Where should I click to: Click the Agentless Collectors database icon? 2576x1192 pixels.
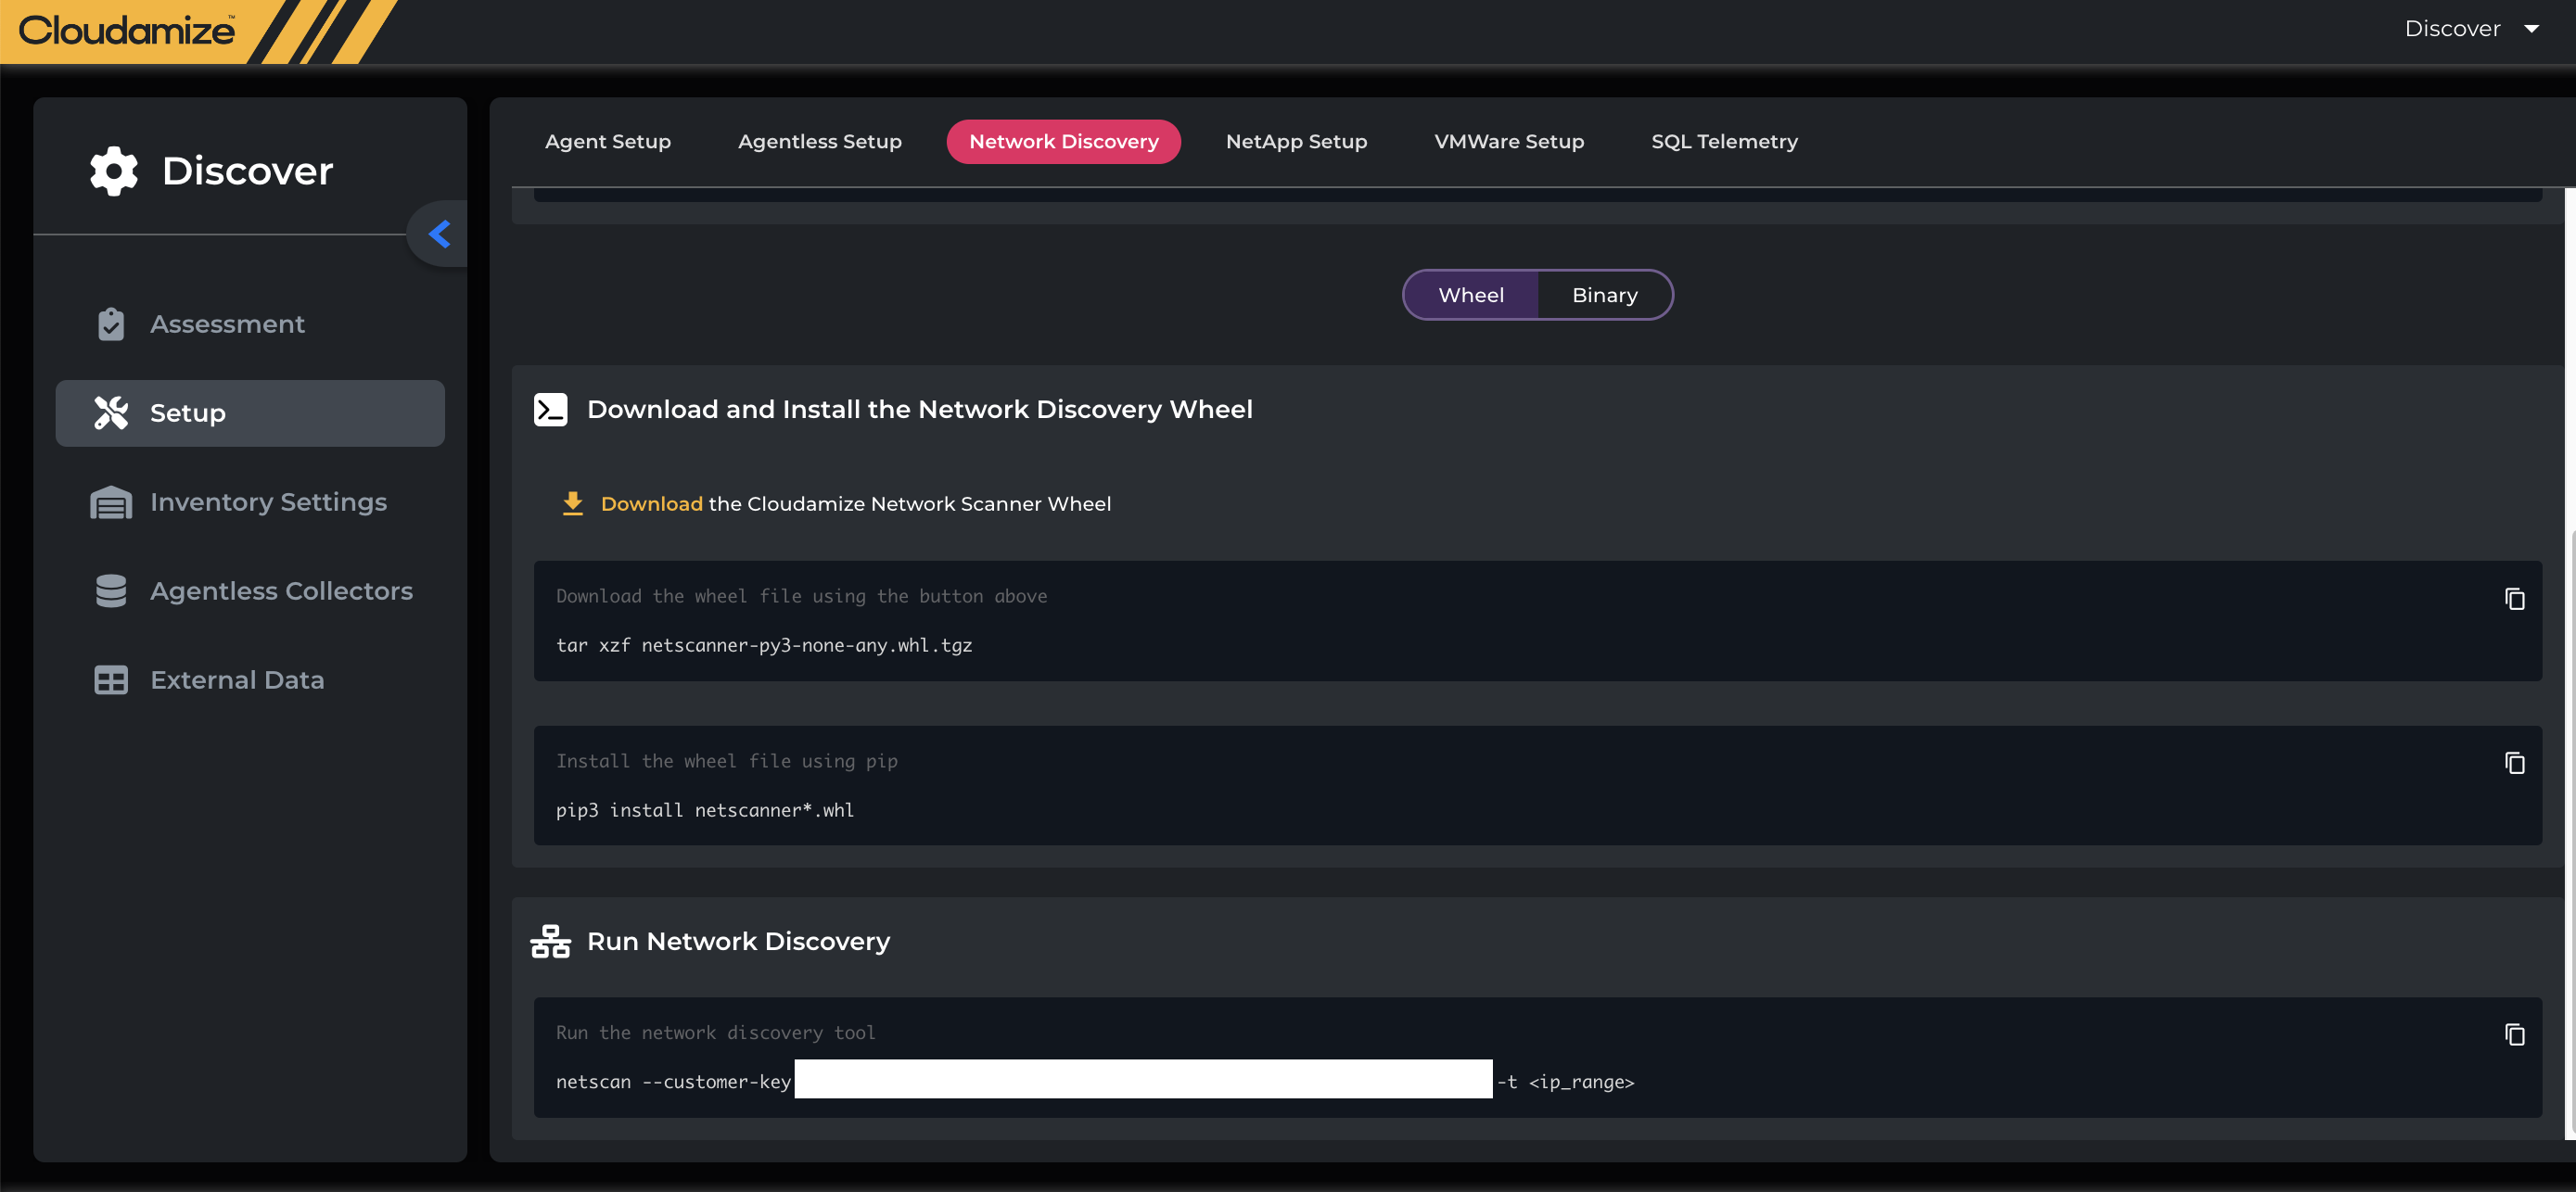click(111, 591)
